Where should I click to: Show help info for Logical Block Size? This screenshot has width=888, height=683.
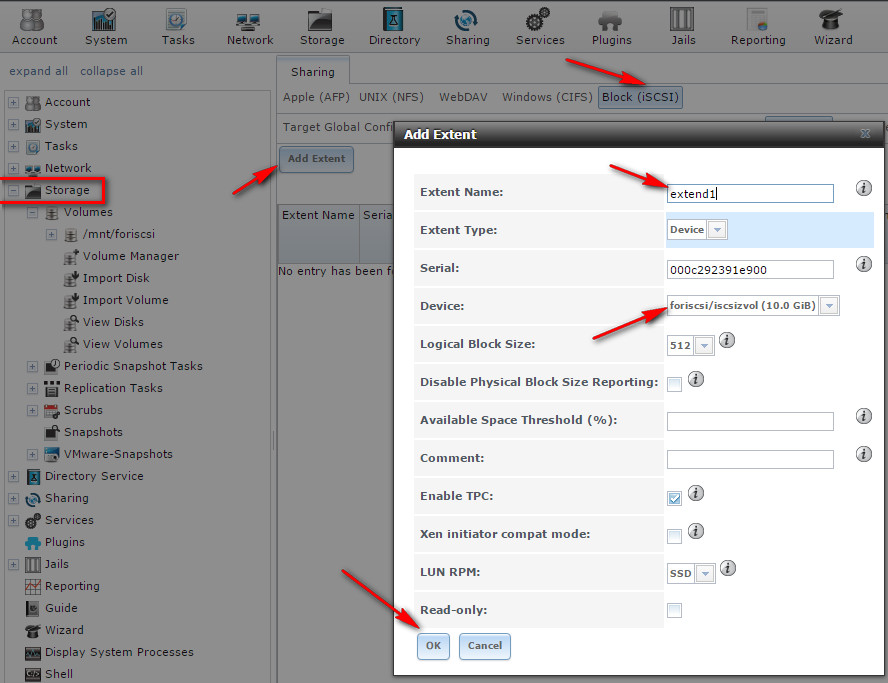(727, 340)
